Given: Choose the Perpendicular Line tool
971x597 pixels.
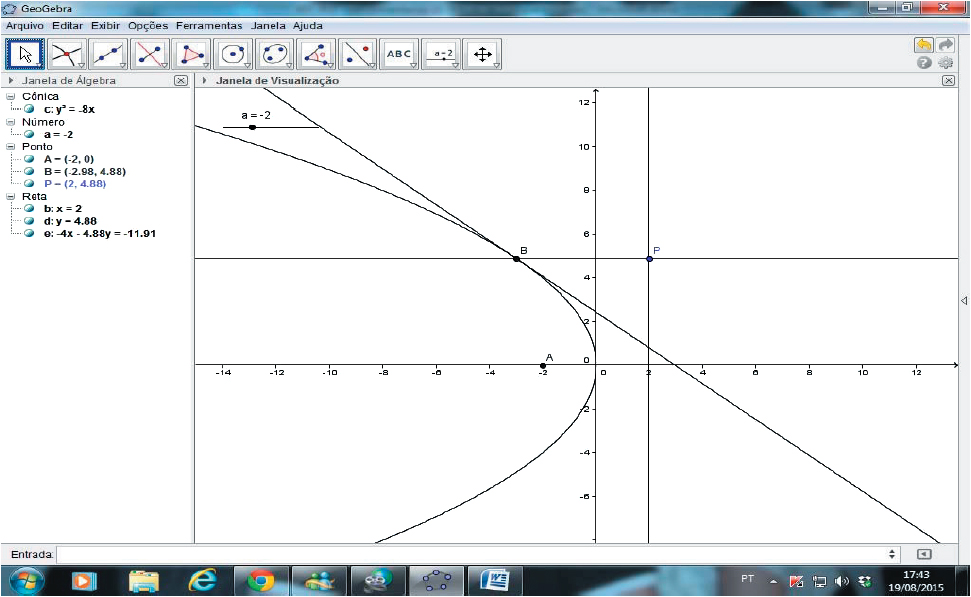Looking at the screenshot, I should pyautogui.click(x=150, y=54).
